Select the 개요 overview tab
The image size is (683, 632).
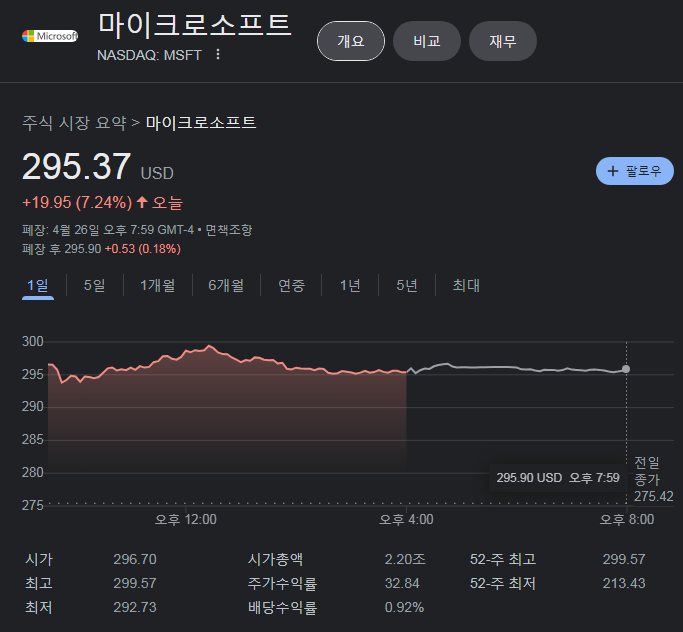(x=351, y=41)
